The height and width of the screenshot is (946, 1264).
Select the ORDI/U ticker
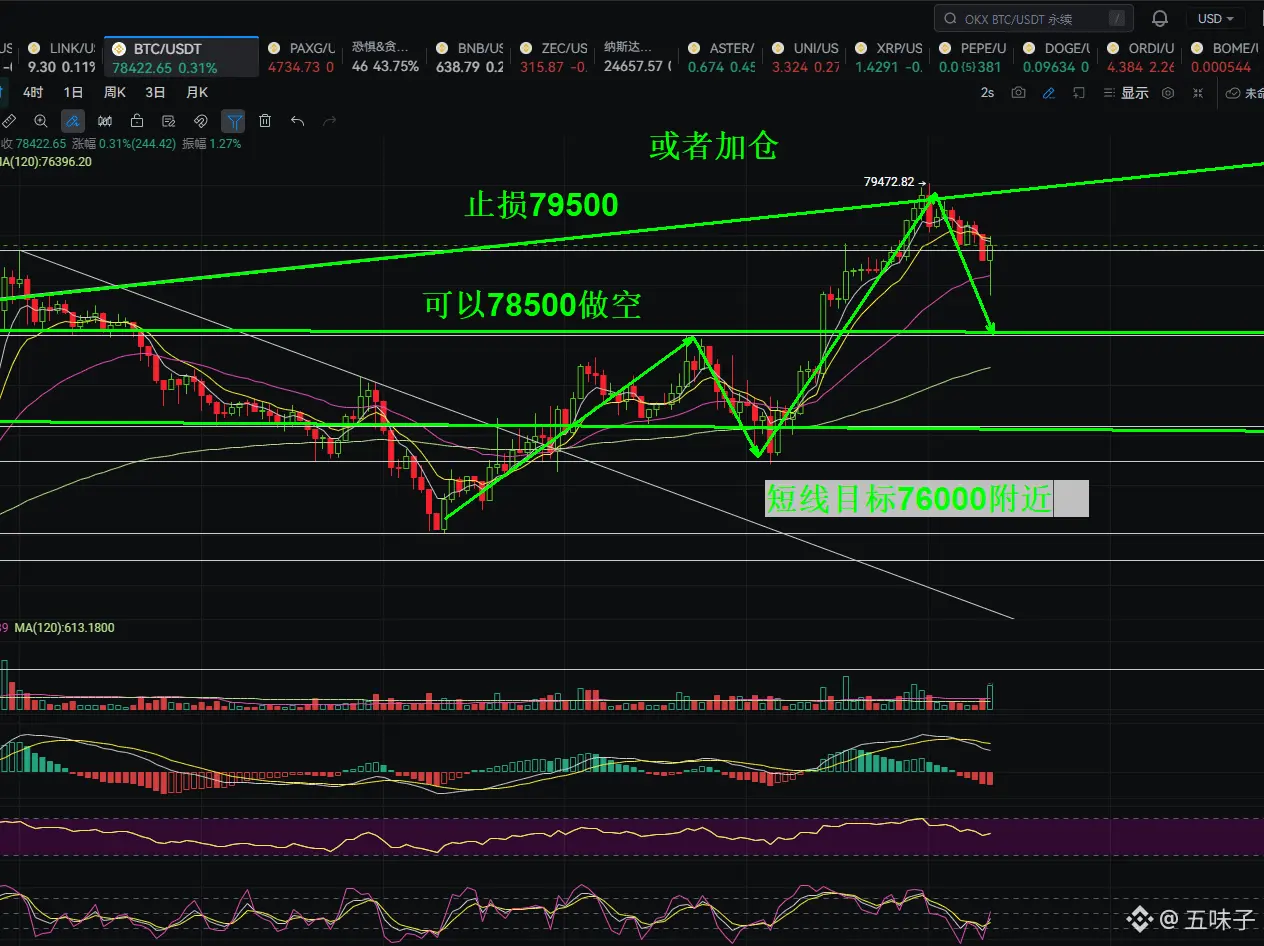pyautogui.click(x=1141, y=57)
